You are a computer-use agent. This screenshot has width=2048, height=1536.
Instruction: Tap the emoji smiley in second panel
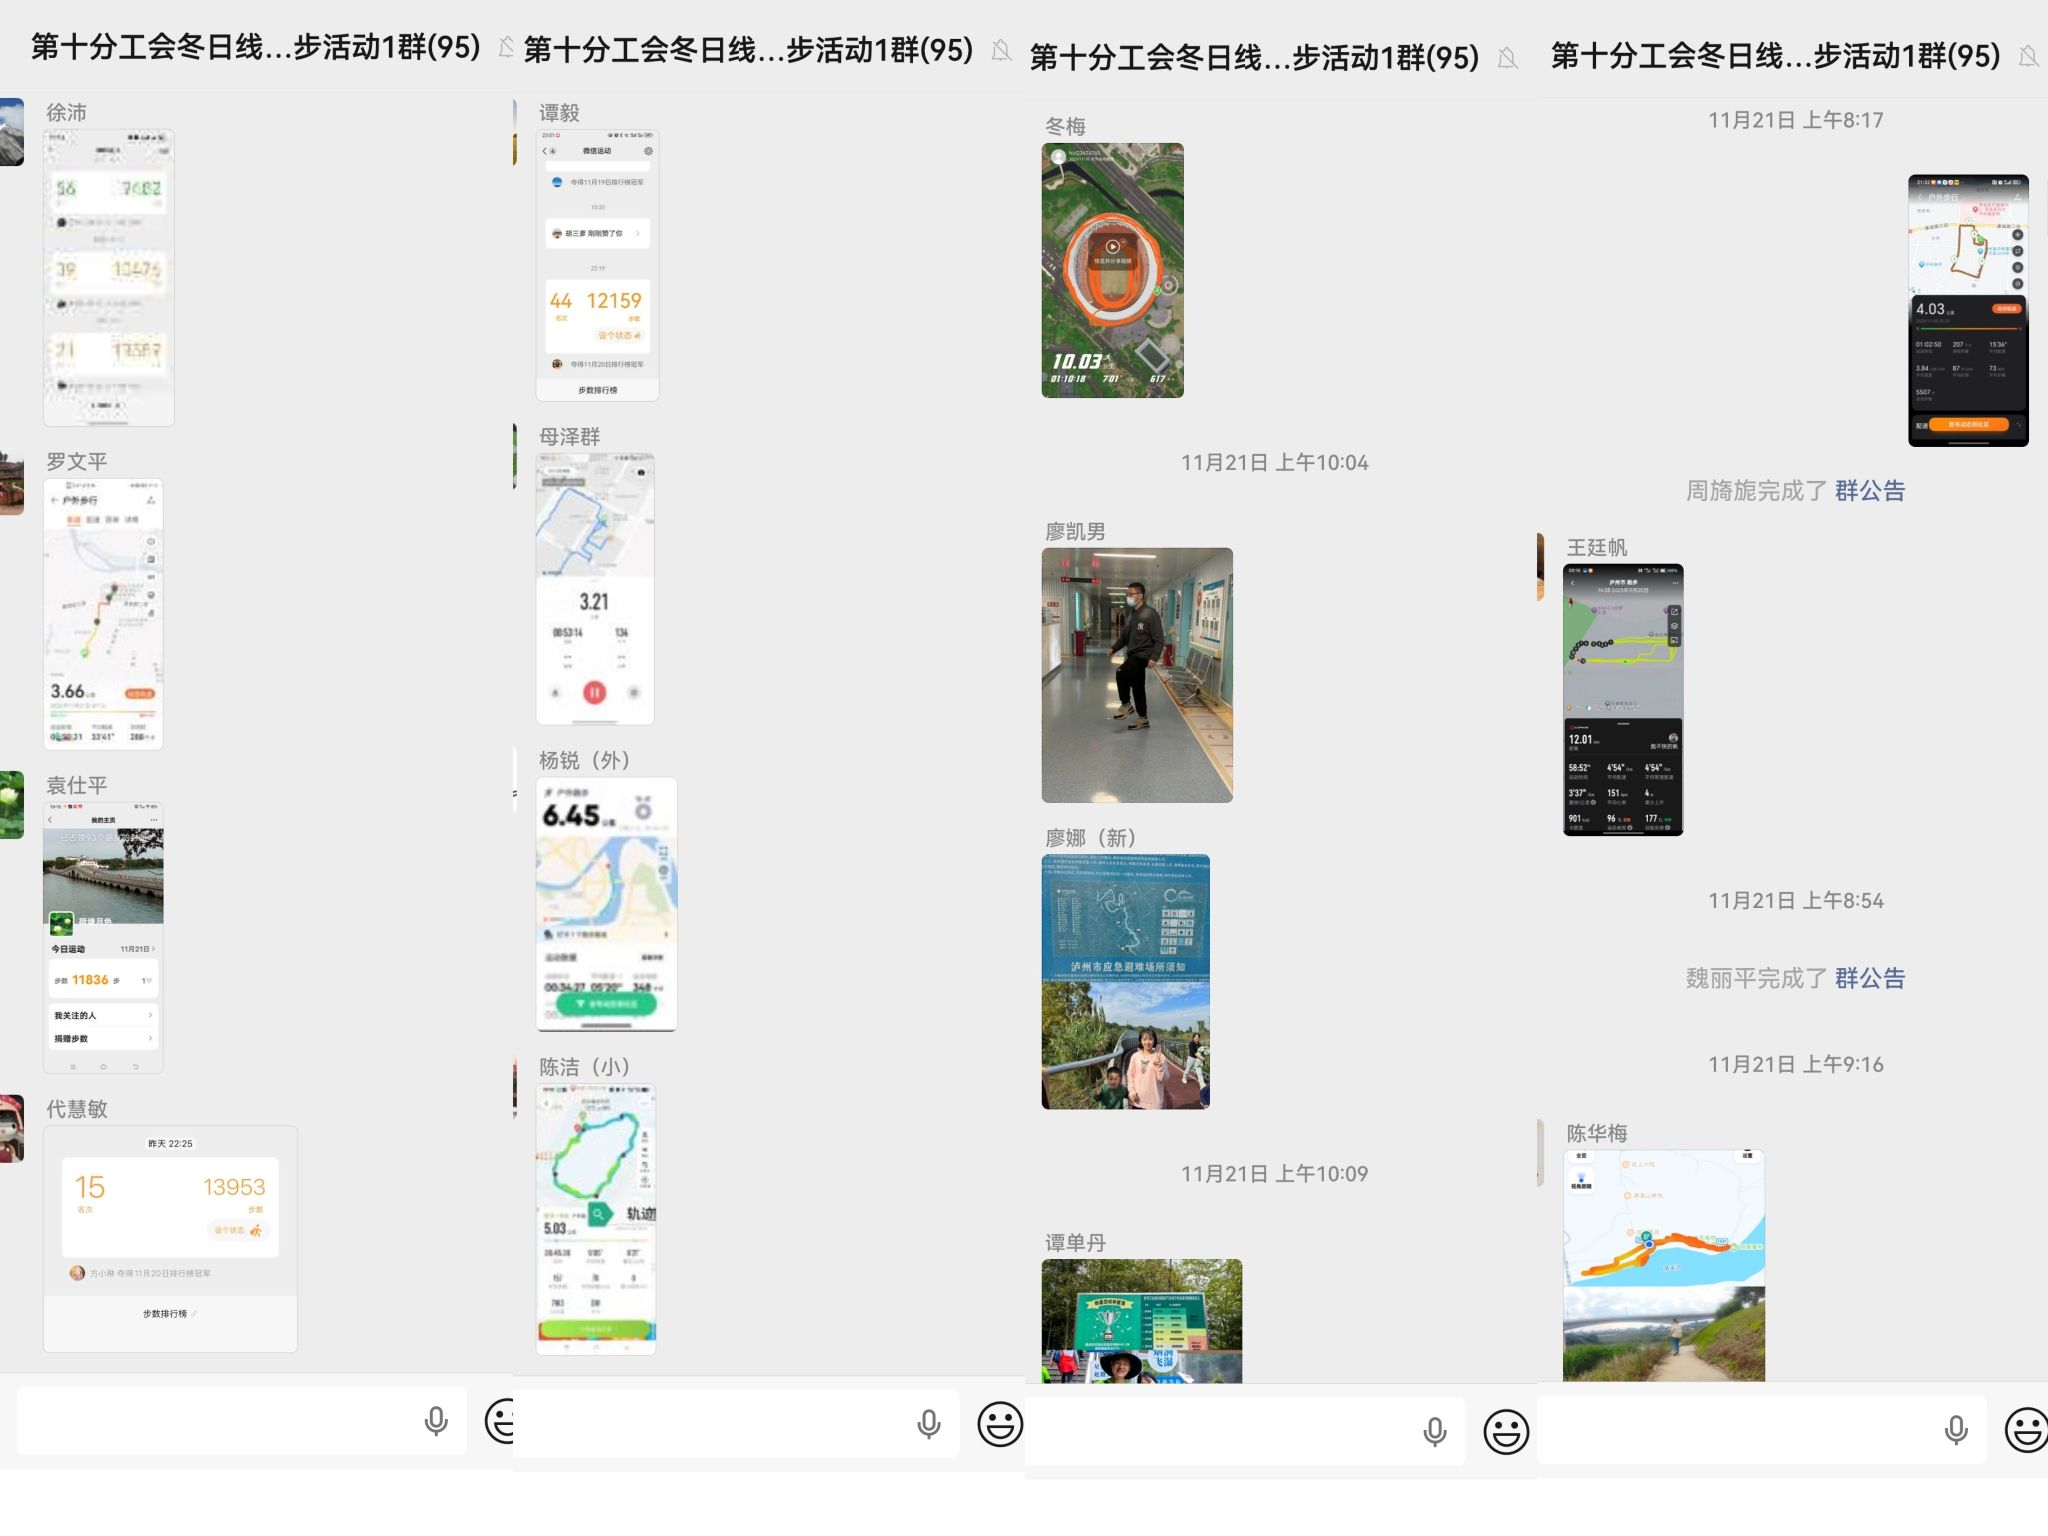[1000, 1425]
